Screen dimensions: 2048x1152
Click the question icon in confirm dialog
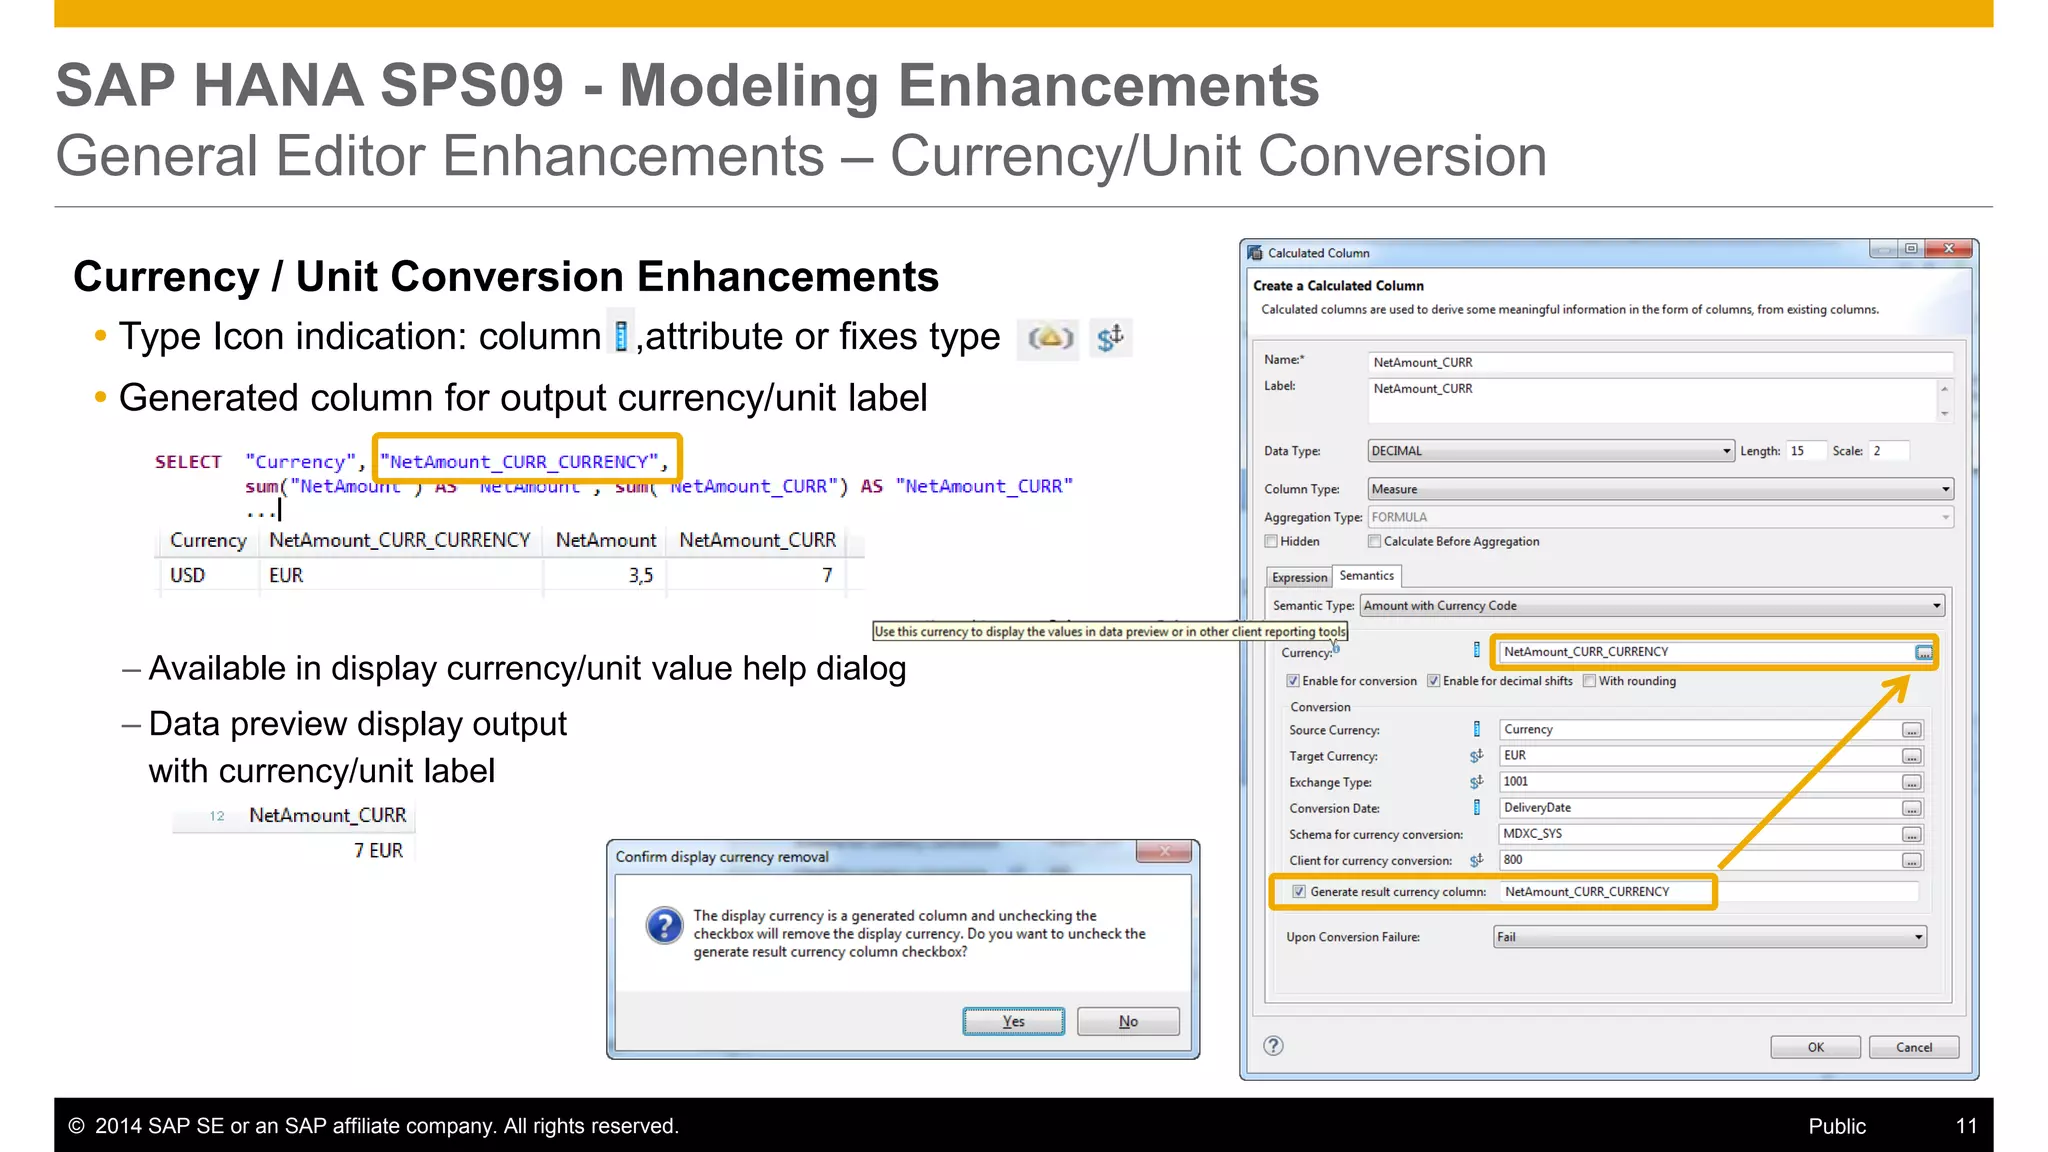(x=665, y=926)
